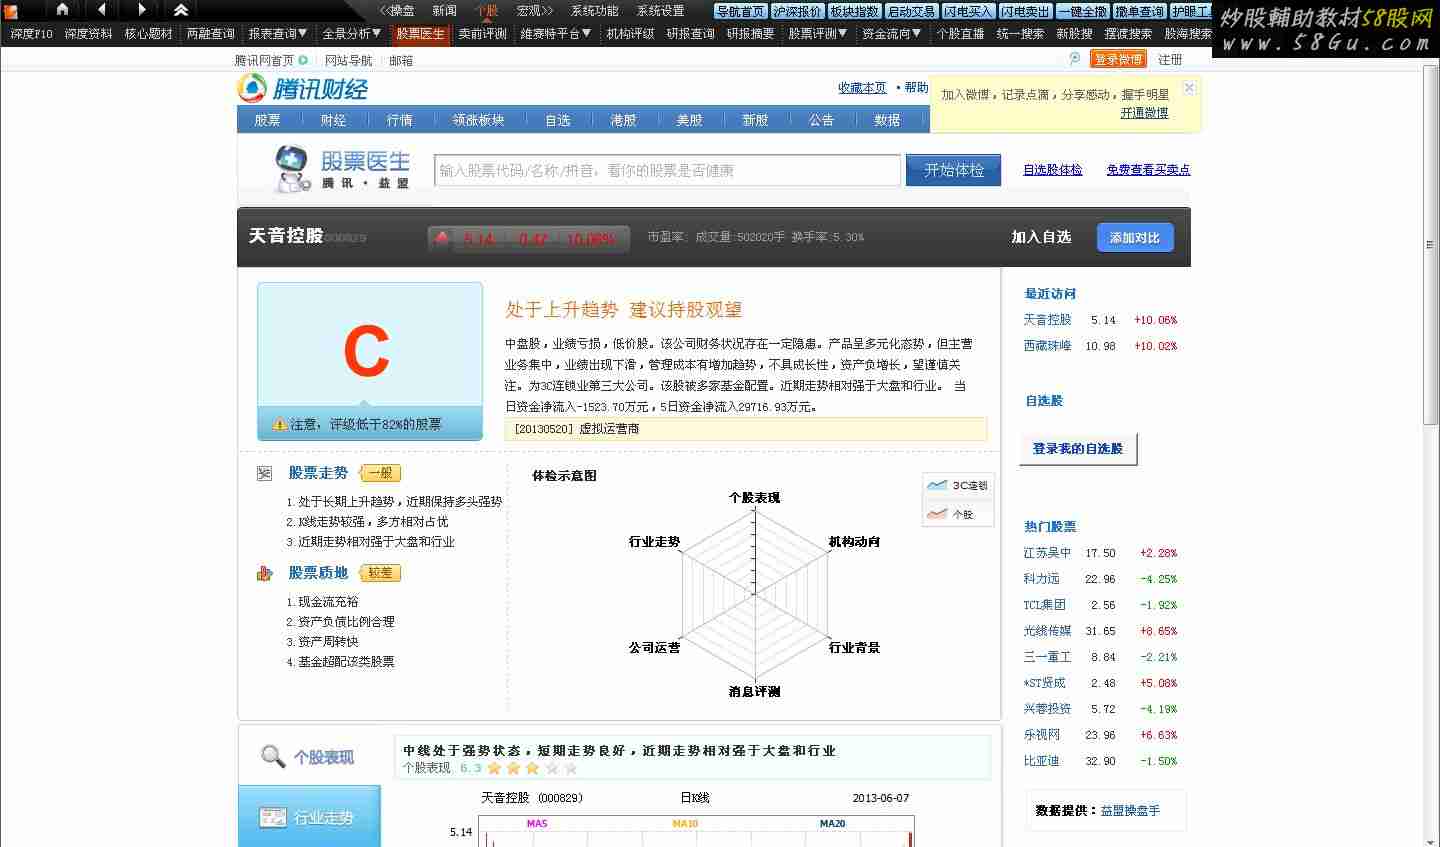Viewport: 1440px width, 847px height.
Task: Open the 全景分析 dropdown menu
Action: (352, 34)
